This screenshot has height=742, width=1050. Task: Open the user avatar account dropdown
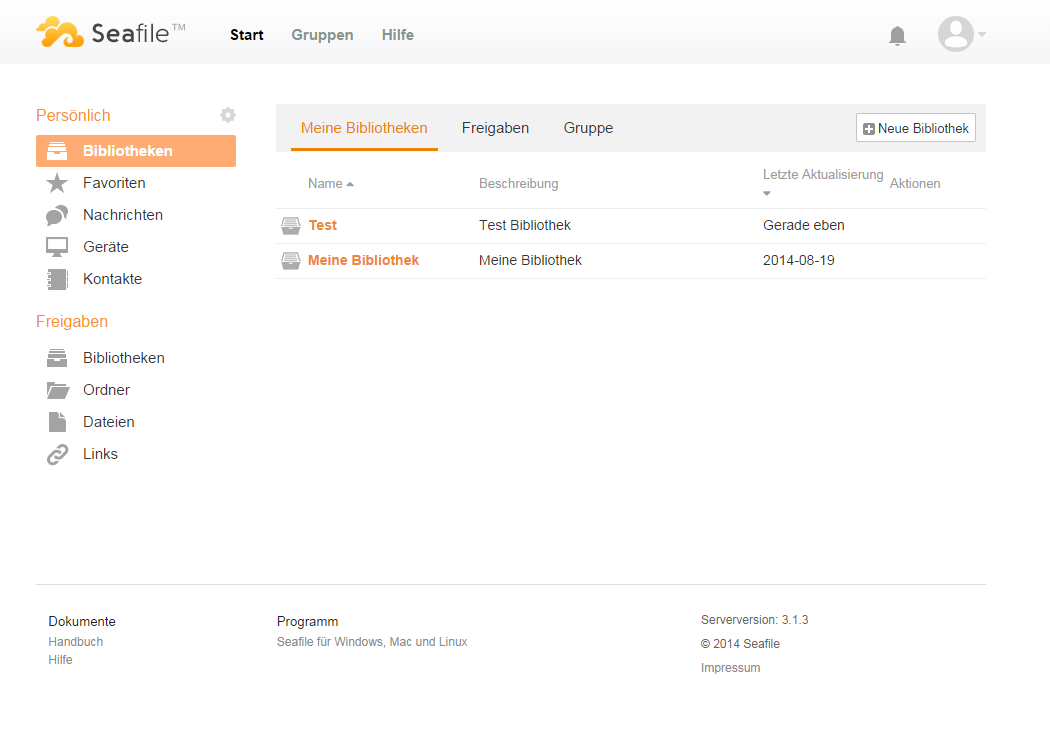(x=957, y=34)
